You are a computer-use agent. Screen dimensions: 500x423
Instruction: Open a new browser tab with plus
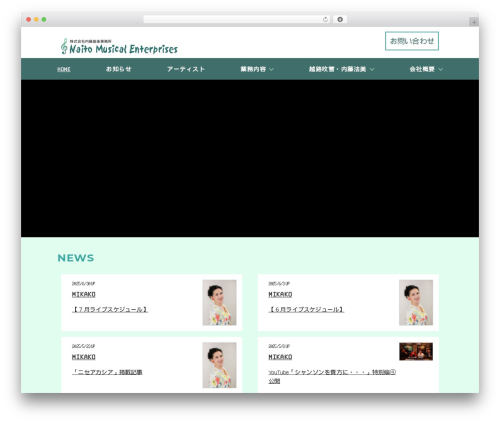(x=474, y=22)
